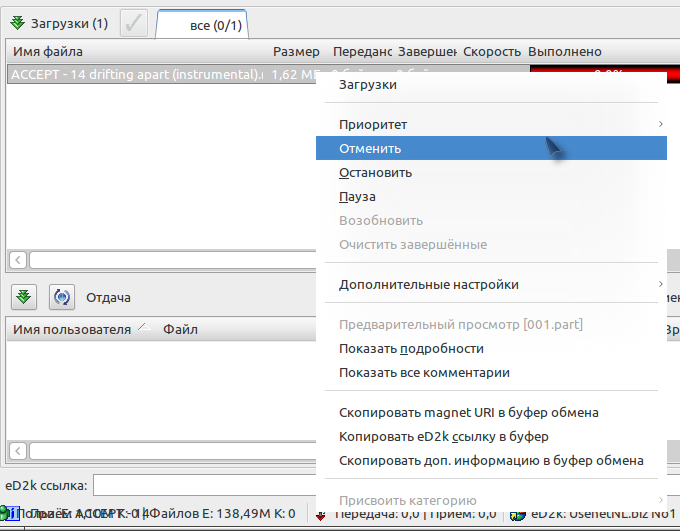Click "Копировать eD2k ссылку в буфер"
The height and width of the screenshot is (531, 680).
tap(491, 436)
